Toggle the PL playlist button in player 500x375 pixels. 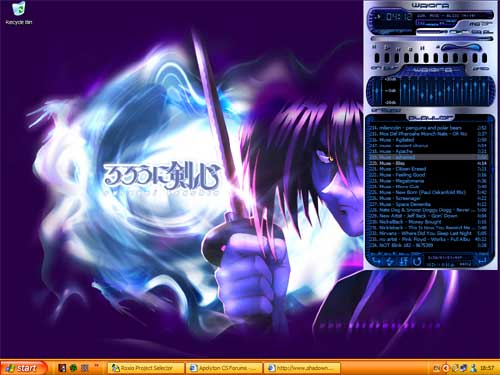(488, 32)
